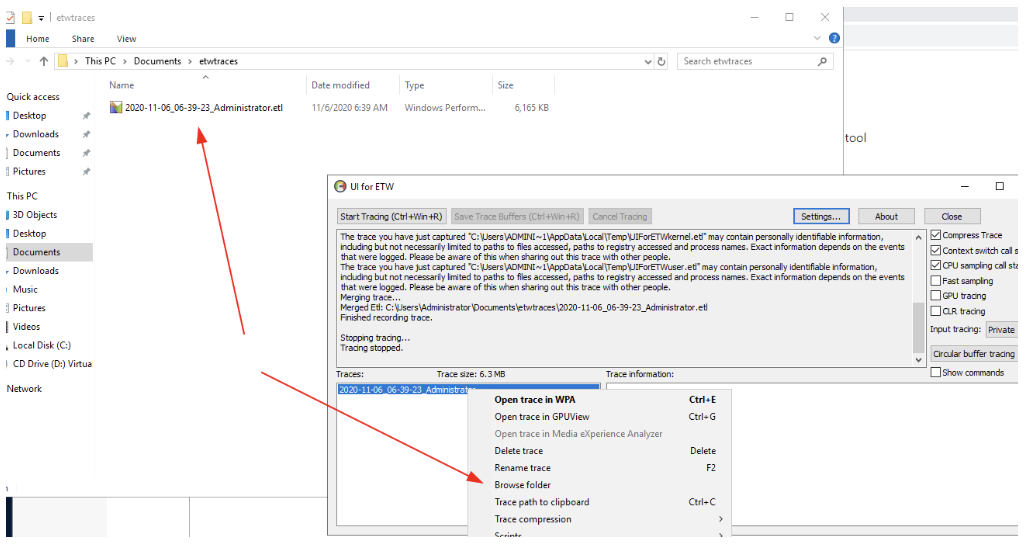The width and height of the screenshot is (1026, 544).
Task: Enable the Fast sampling checkbox
Action: [936, 281]
